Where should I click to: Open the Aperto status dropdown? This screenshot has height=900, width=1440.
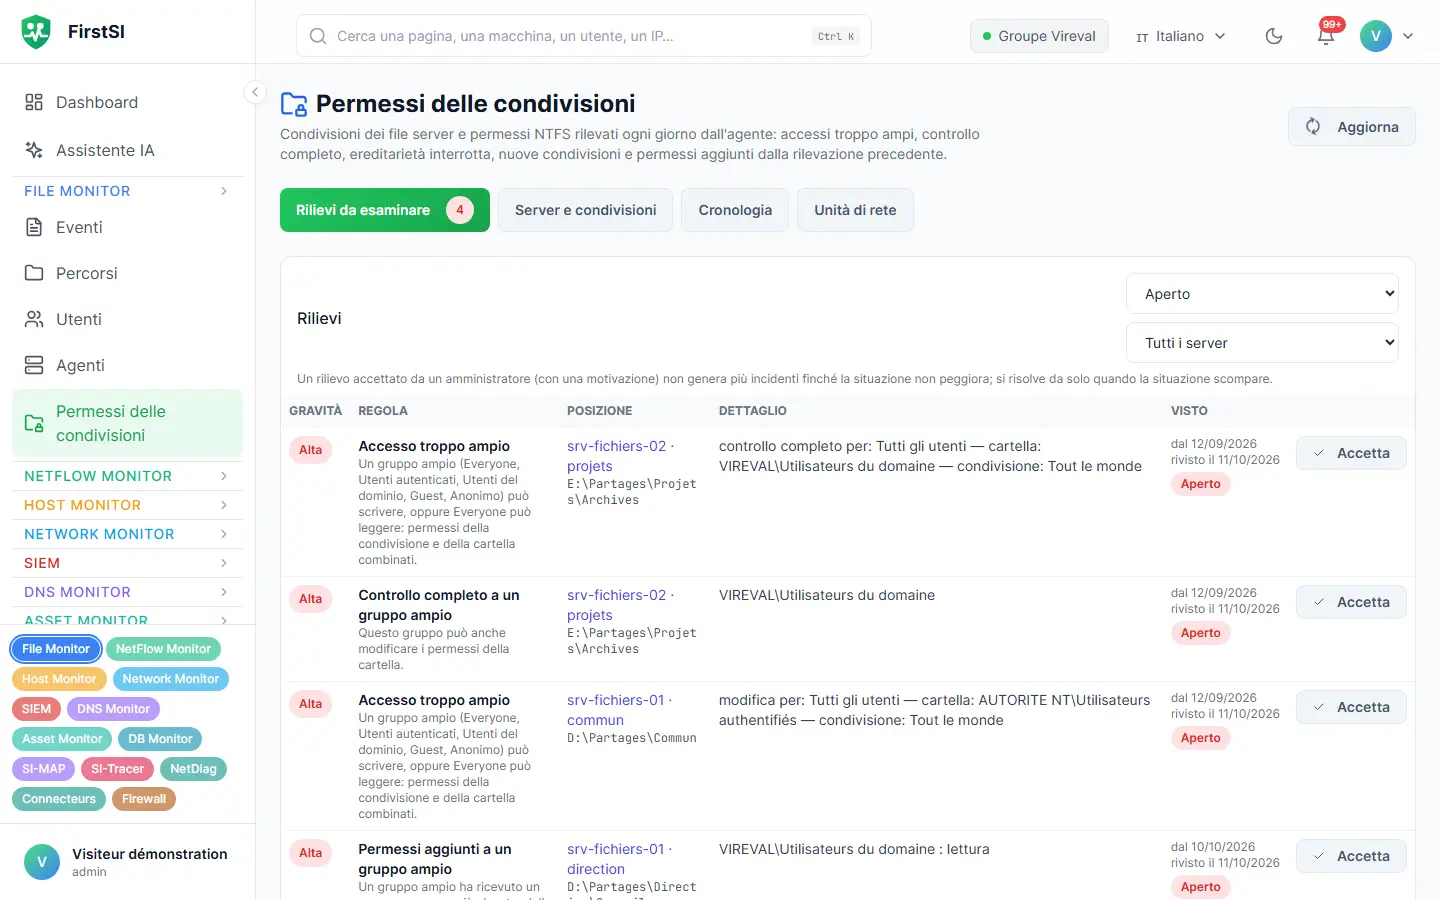(x=1262, y=294)
